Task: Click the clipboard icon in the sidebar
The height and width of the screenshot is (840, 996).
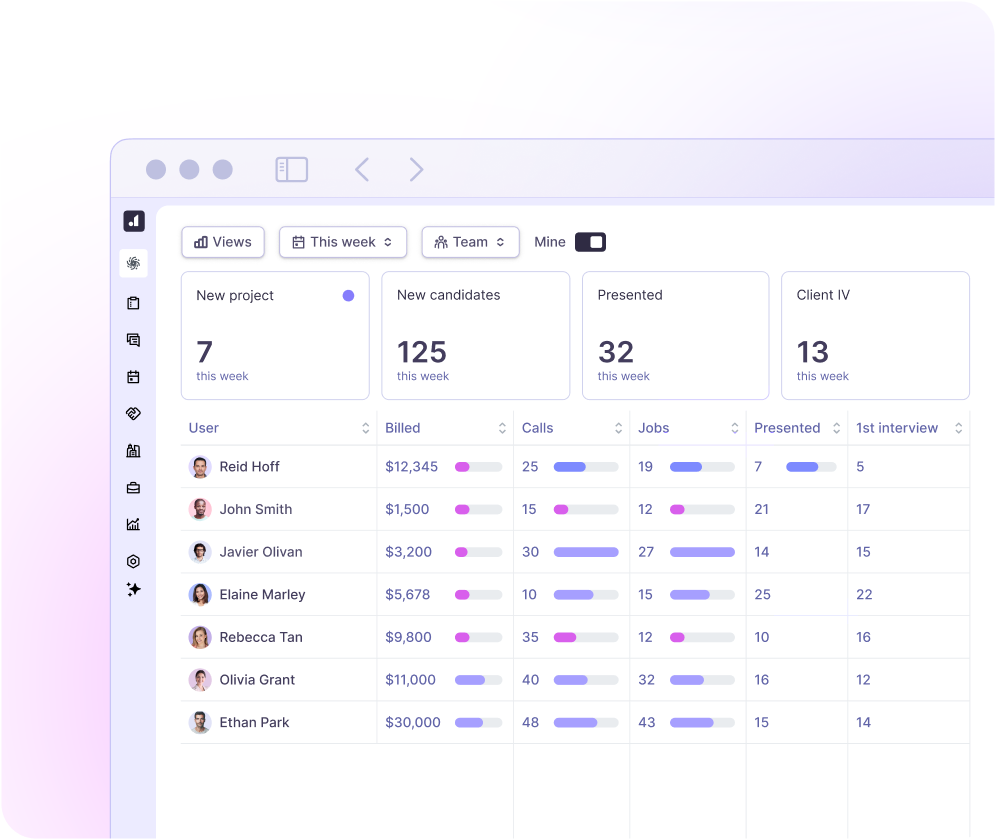Action: 133,303
